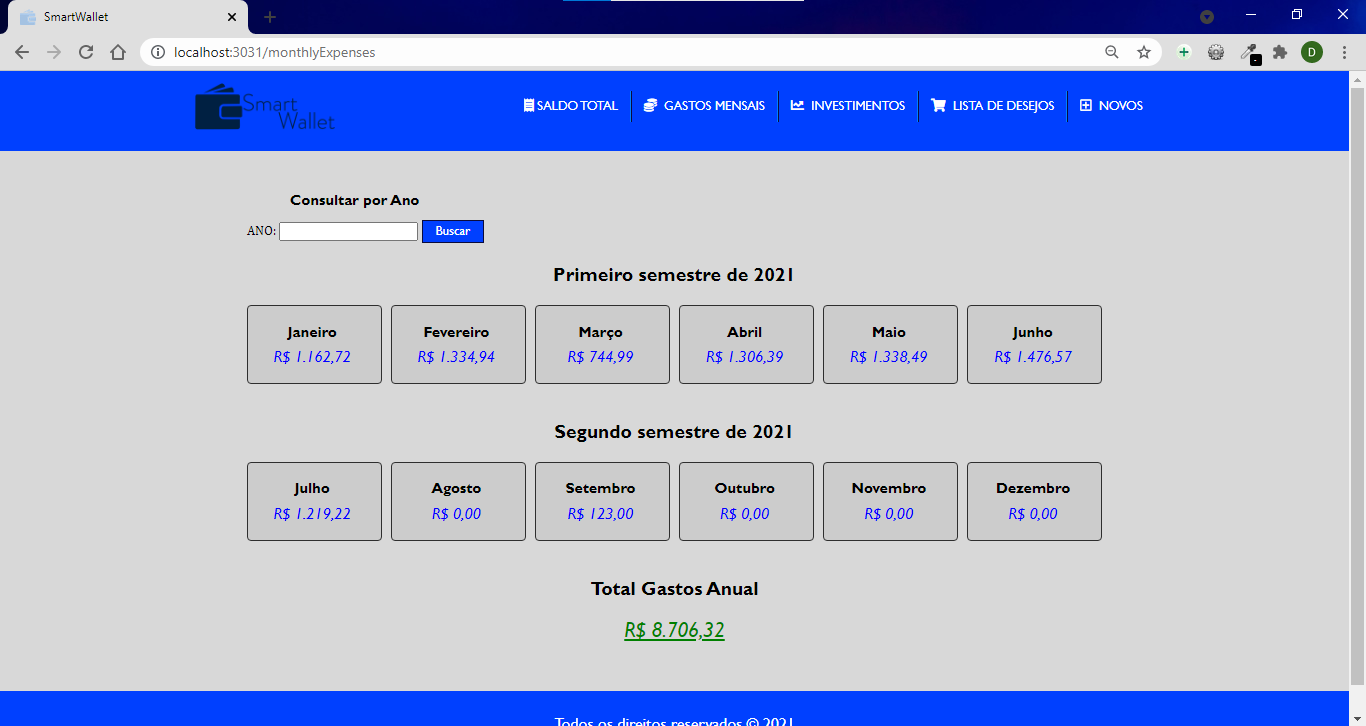Viewport: 1366px width, 726px height.
Task: Open the Chrome three-dot menu
Action: click(x=1344, y=52)
